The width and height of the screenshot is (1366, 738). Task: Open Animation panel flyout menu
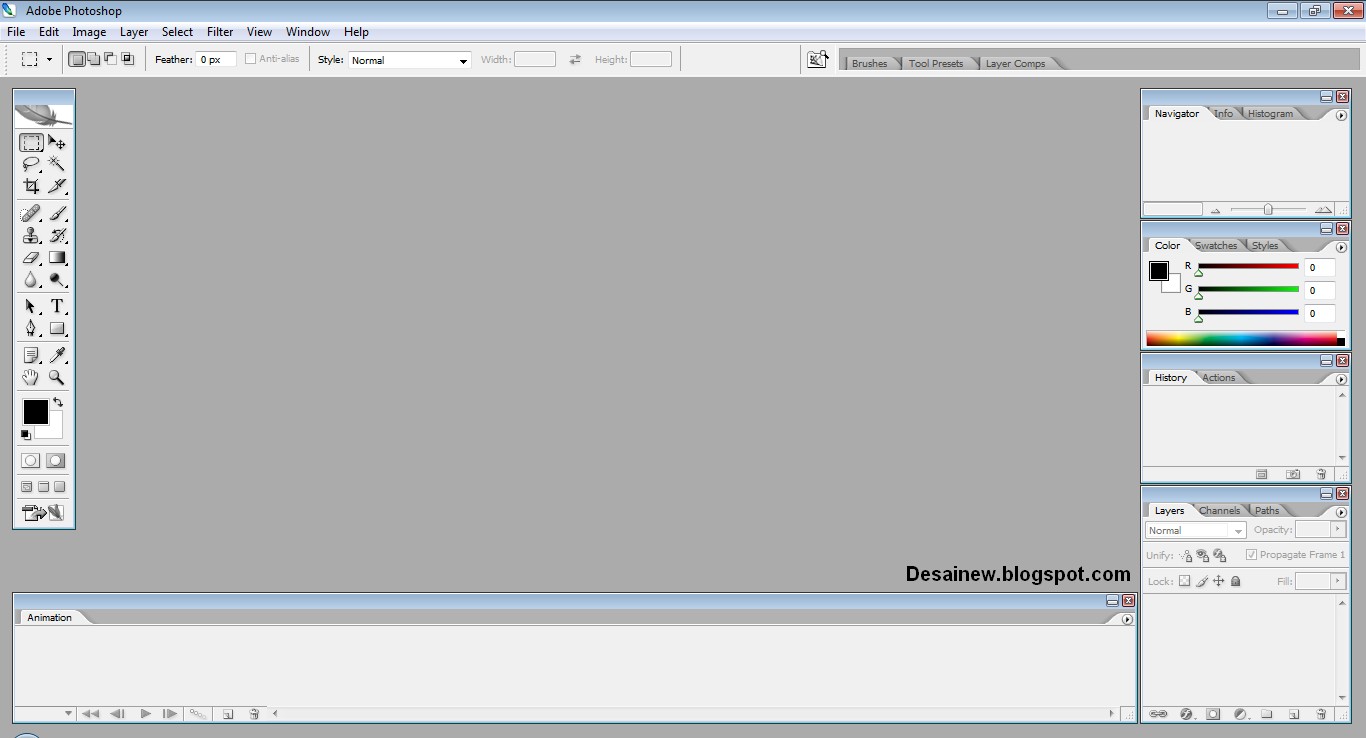[x=1127, y=619]
